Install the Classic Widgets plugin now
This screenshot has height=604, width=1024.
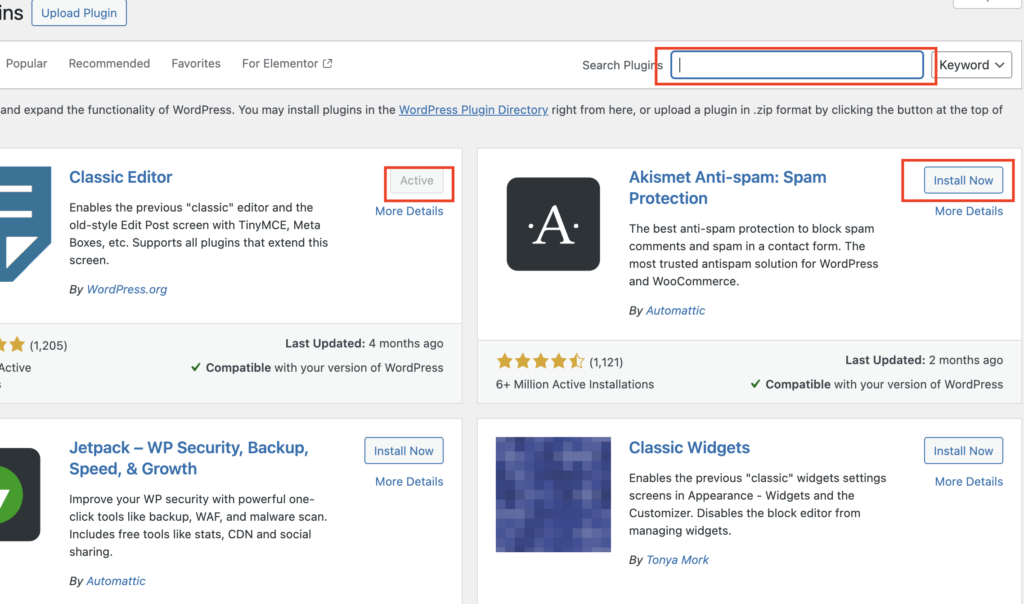point(963,451)
